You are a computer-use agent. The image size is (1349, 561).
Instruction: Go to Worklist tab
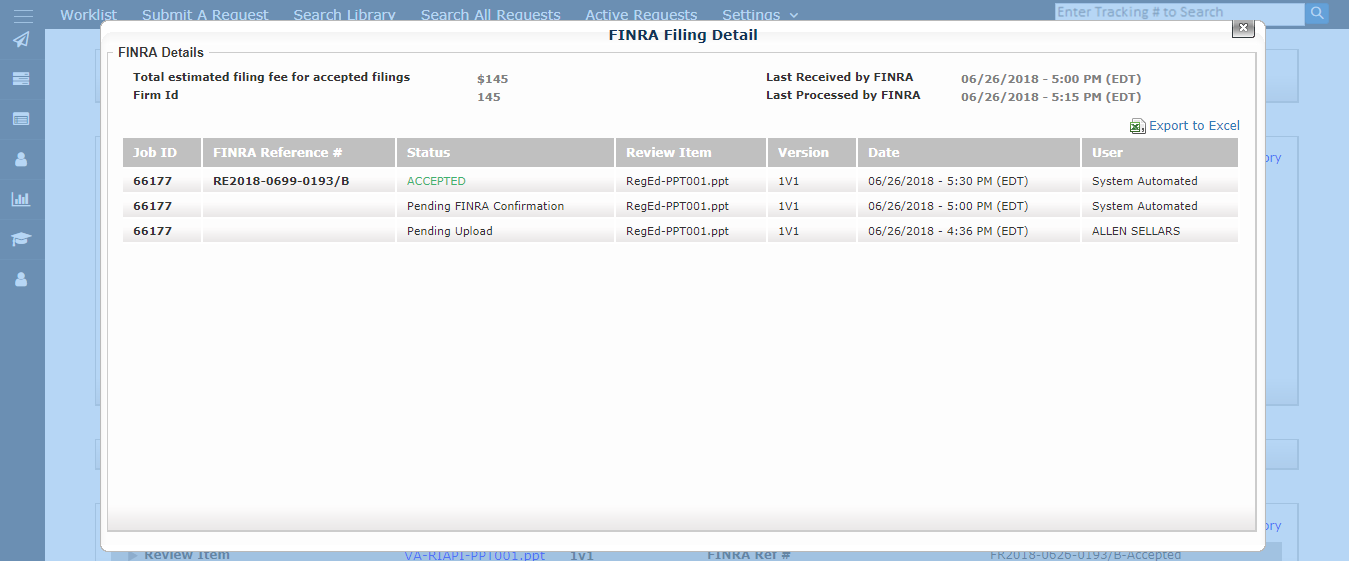point(88,15)
